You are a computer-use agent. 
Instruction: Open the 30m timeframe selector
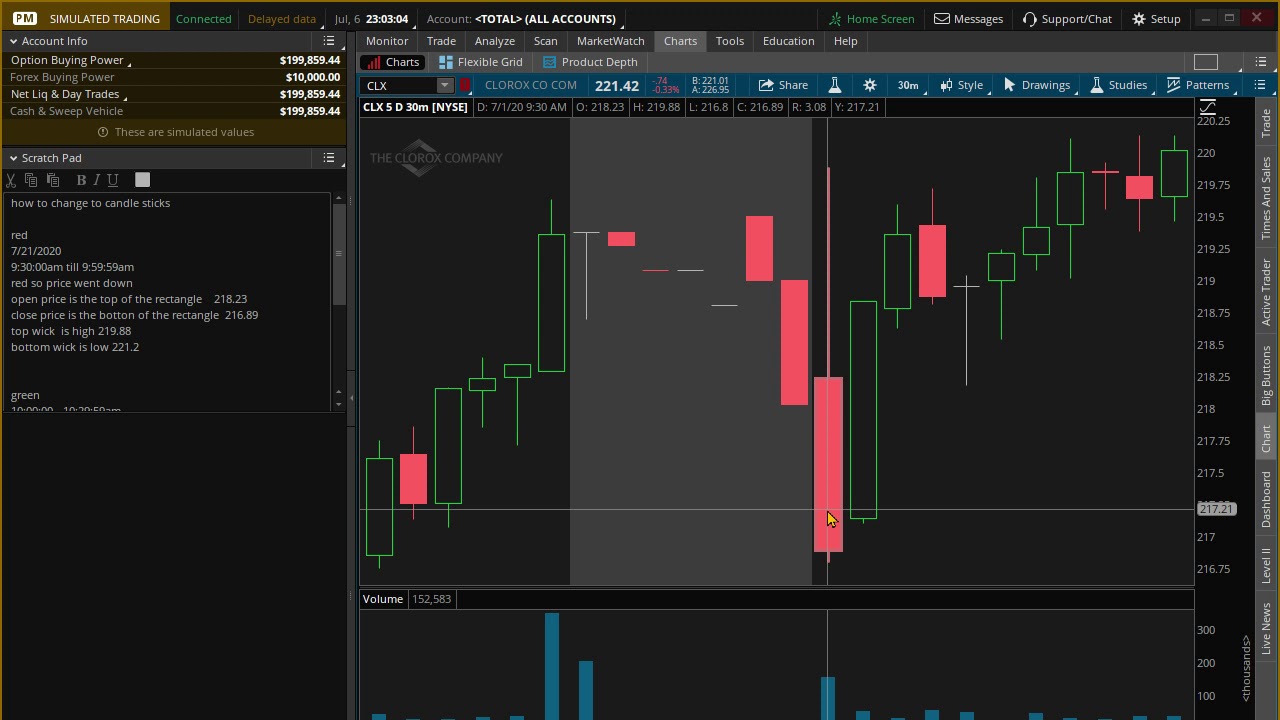(910, 85)
